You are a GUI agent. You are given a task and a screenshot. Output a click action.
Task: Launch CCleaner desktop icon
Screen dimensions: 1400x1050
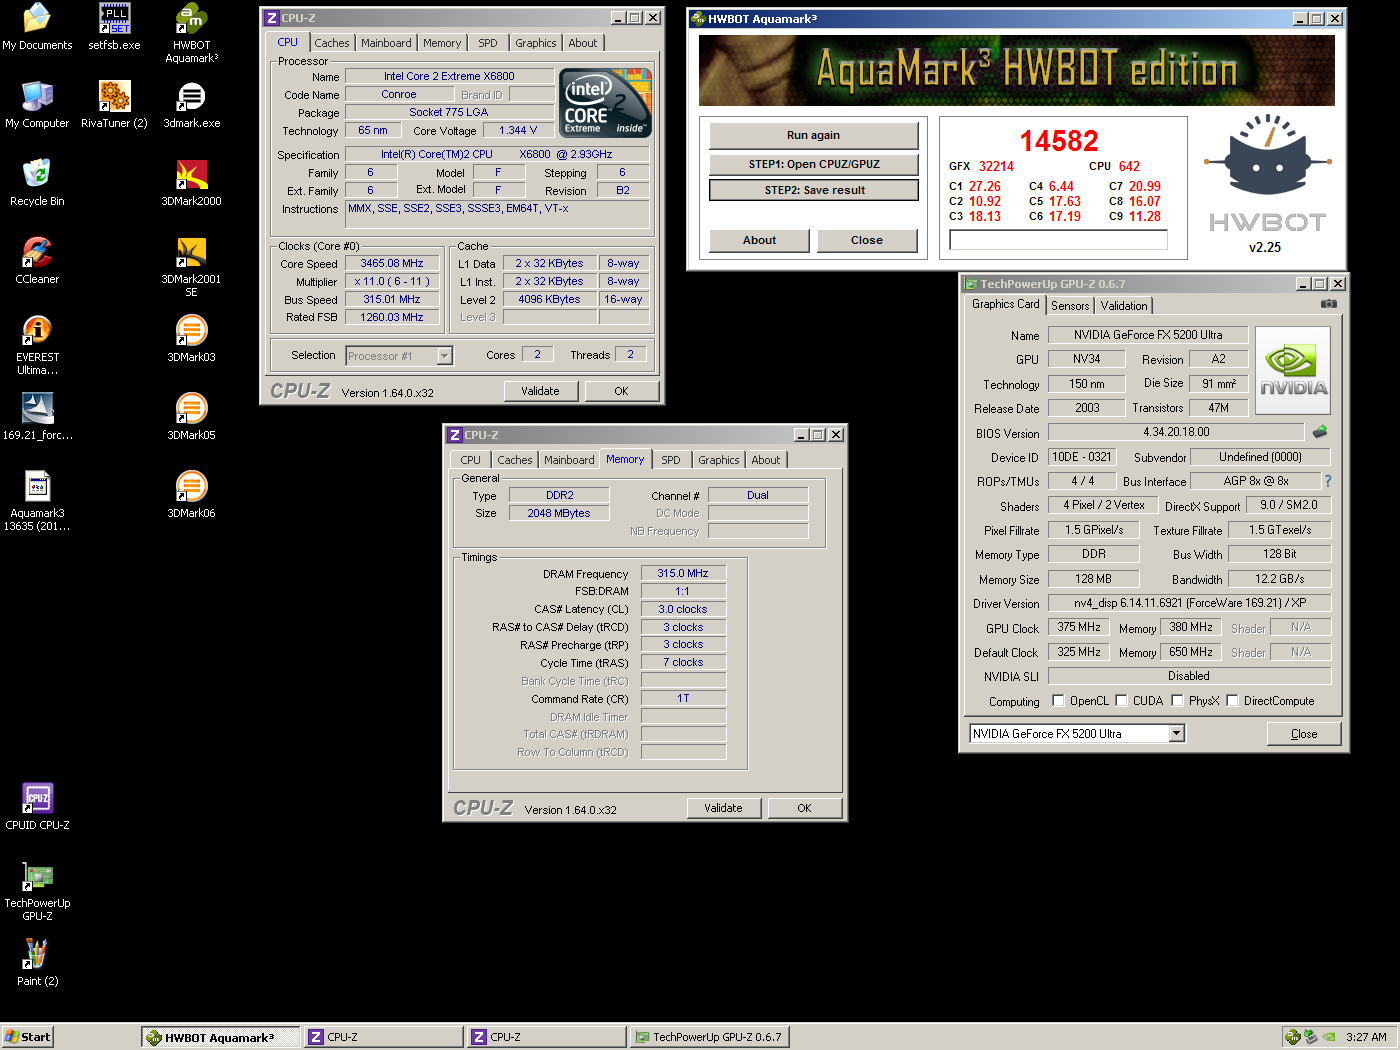click(x=37, y=262)
